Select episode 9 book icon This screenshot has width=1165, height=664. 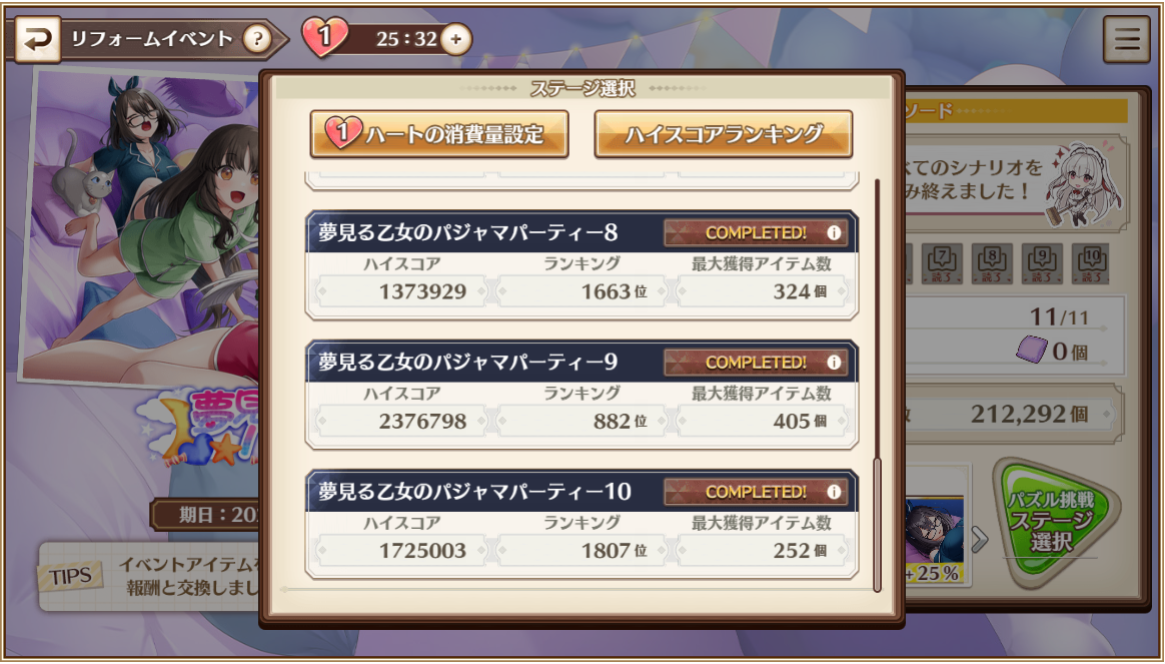(1041, 263)
